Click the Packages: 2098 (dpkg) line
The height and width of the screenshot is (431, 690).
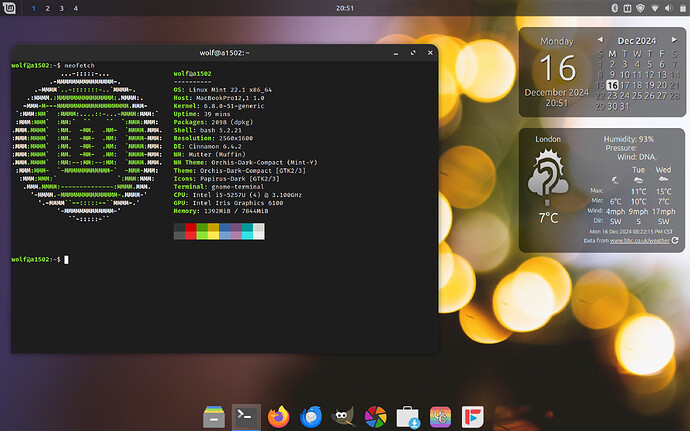(x=213, y=122)
